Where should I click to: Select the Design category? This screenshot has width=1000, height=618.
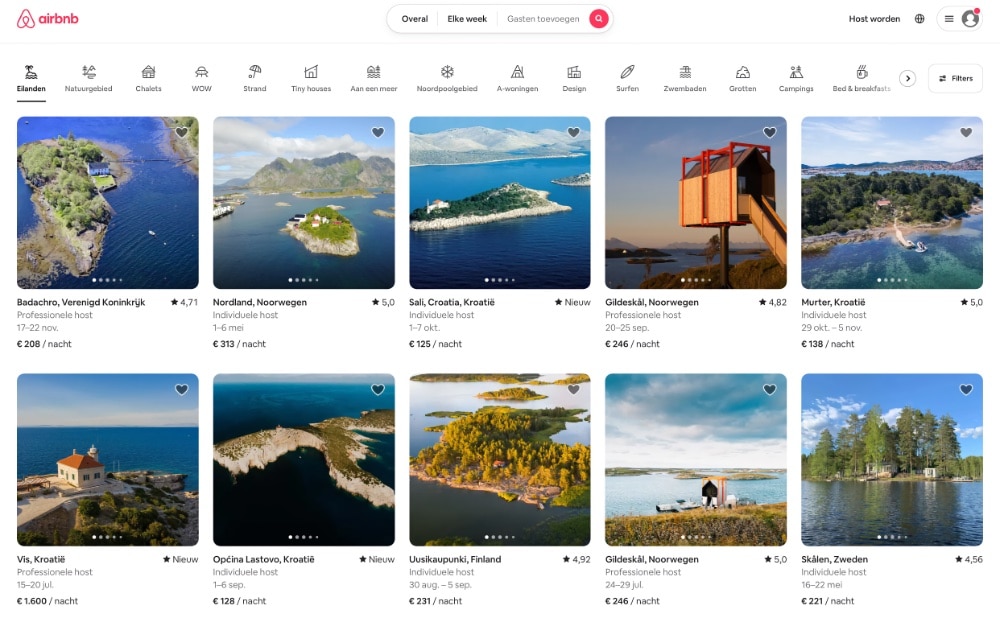(574, 78)
